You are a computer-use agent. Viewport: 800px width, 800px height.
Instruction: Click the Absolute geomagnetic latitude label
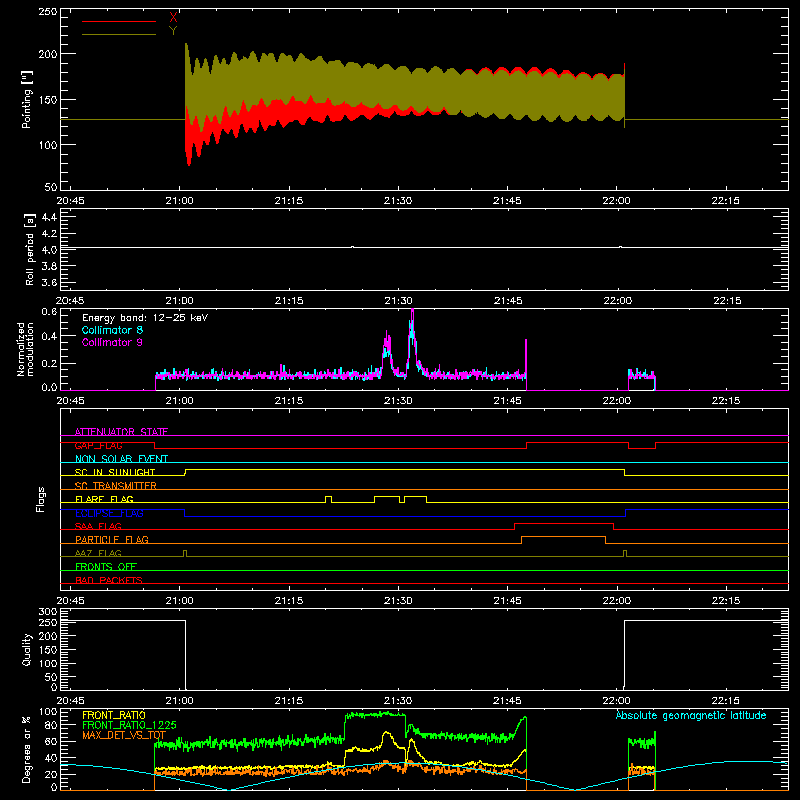click(691, 715)
